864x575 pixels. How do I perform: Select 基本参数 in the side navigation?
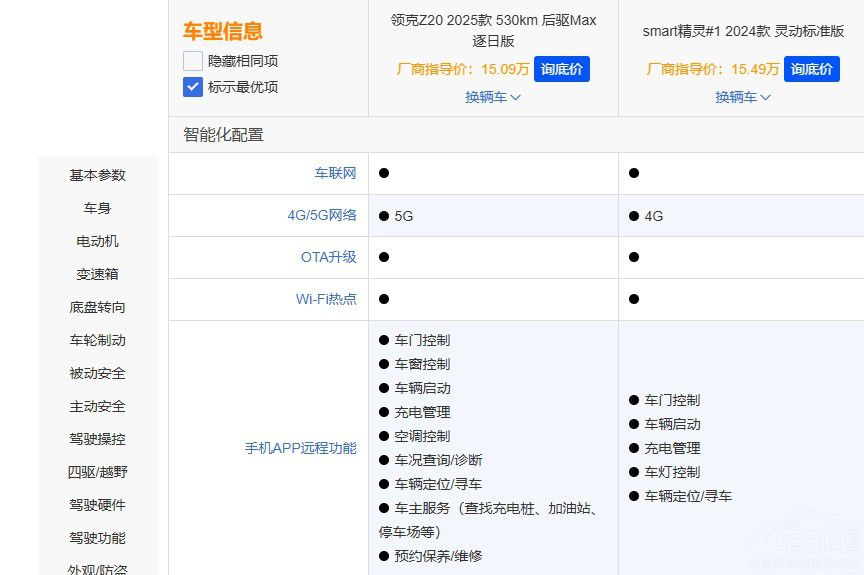[98, 175]
